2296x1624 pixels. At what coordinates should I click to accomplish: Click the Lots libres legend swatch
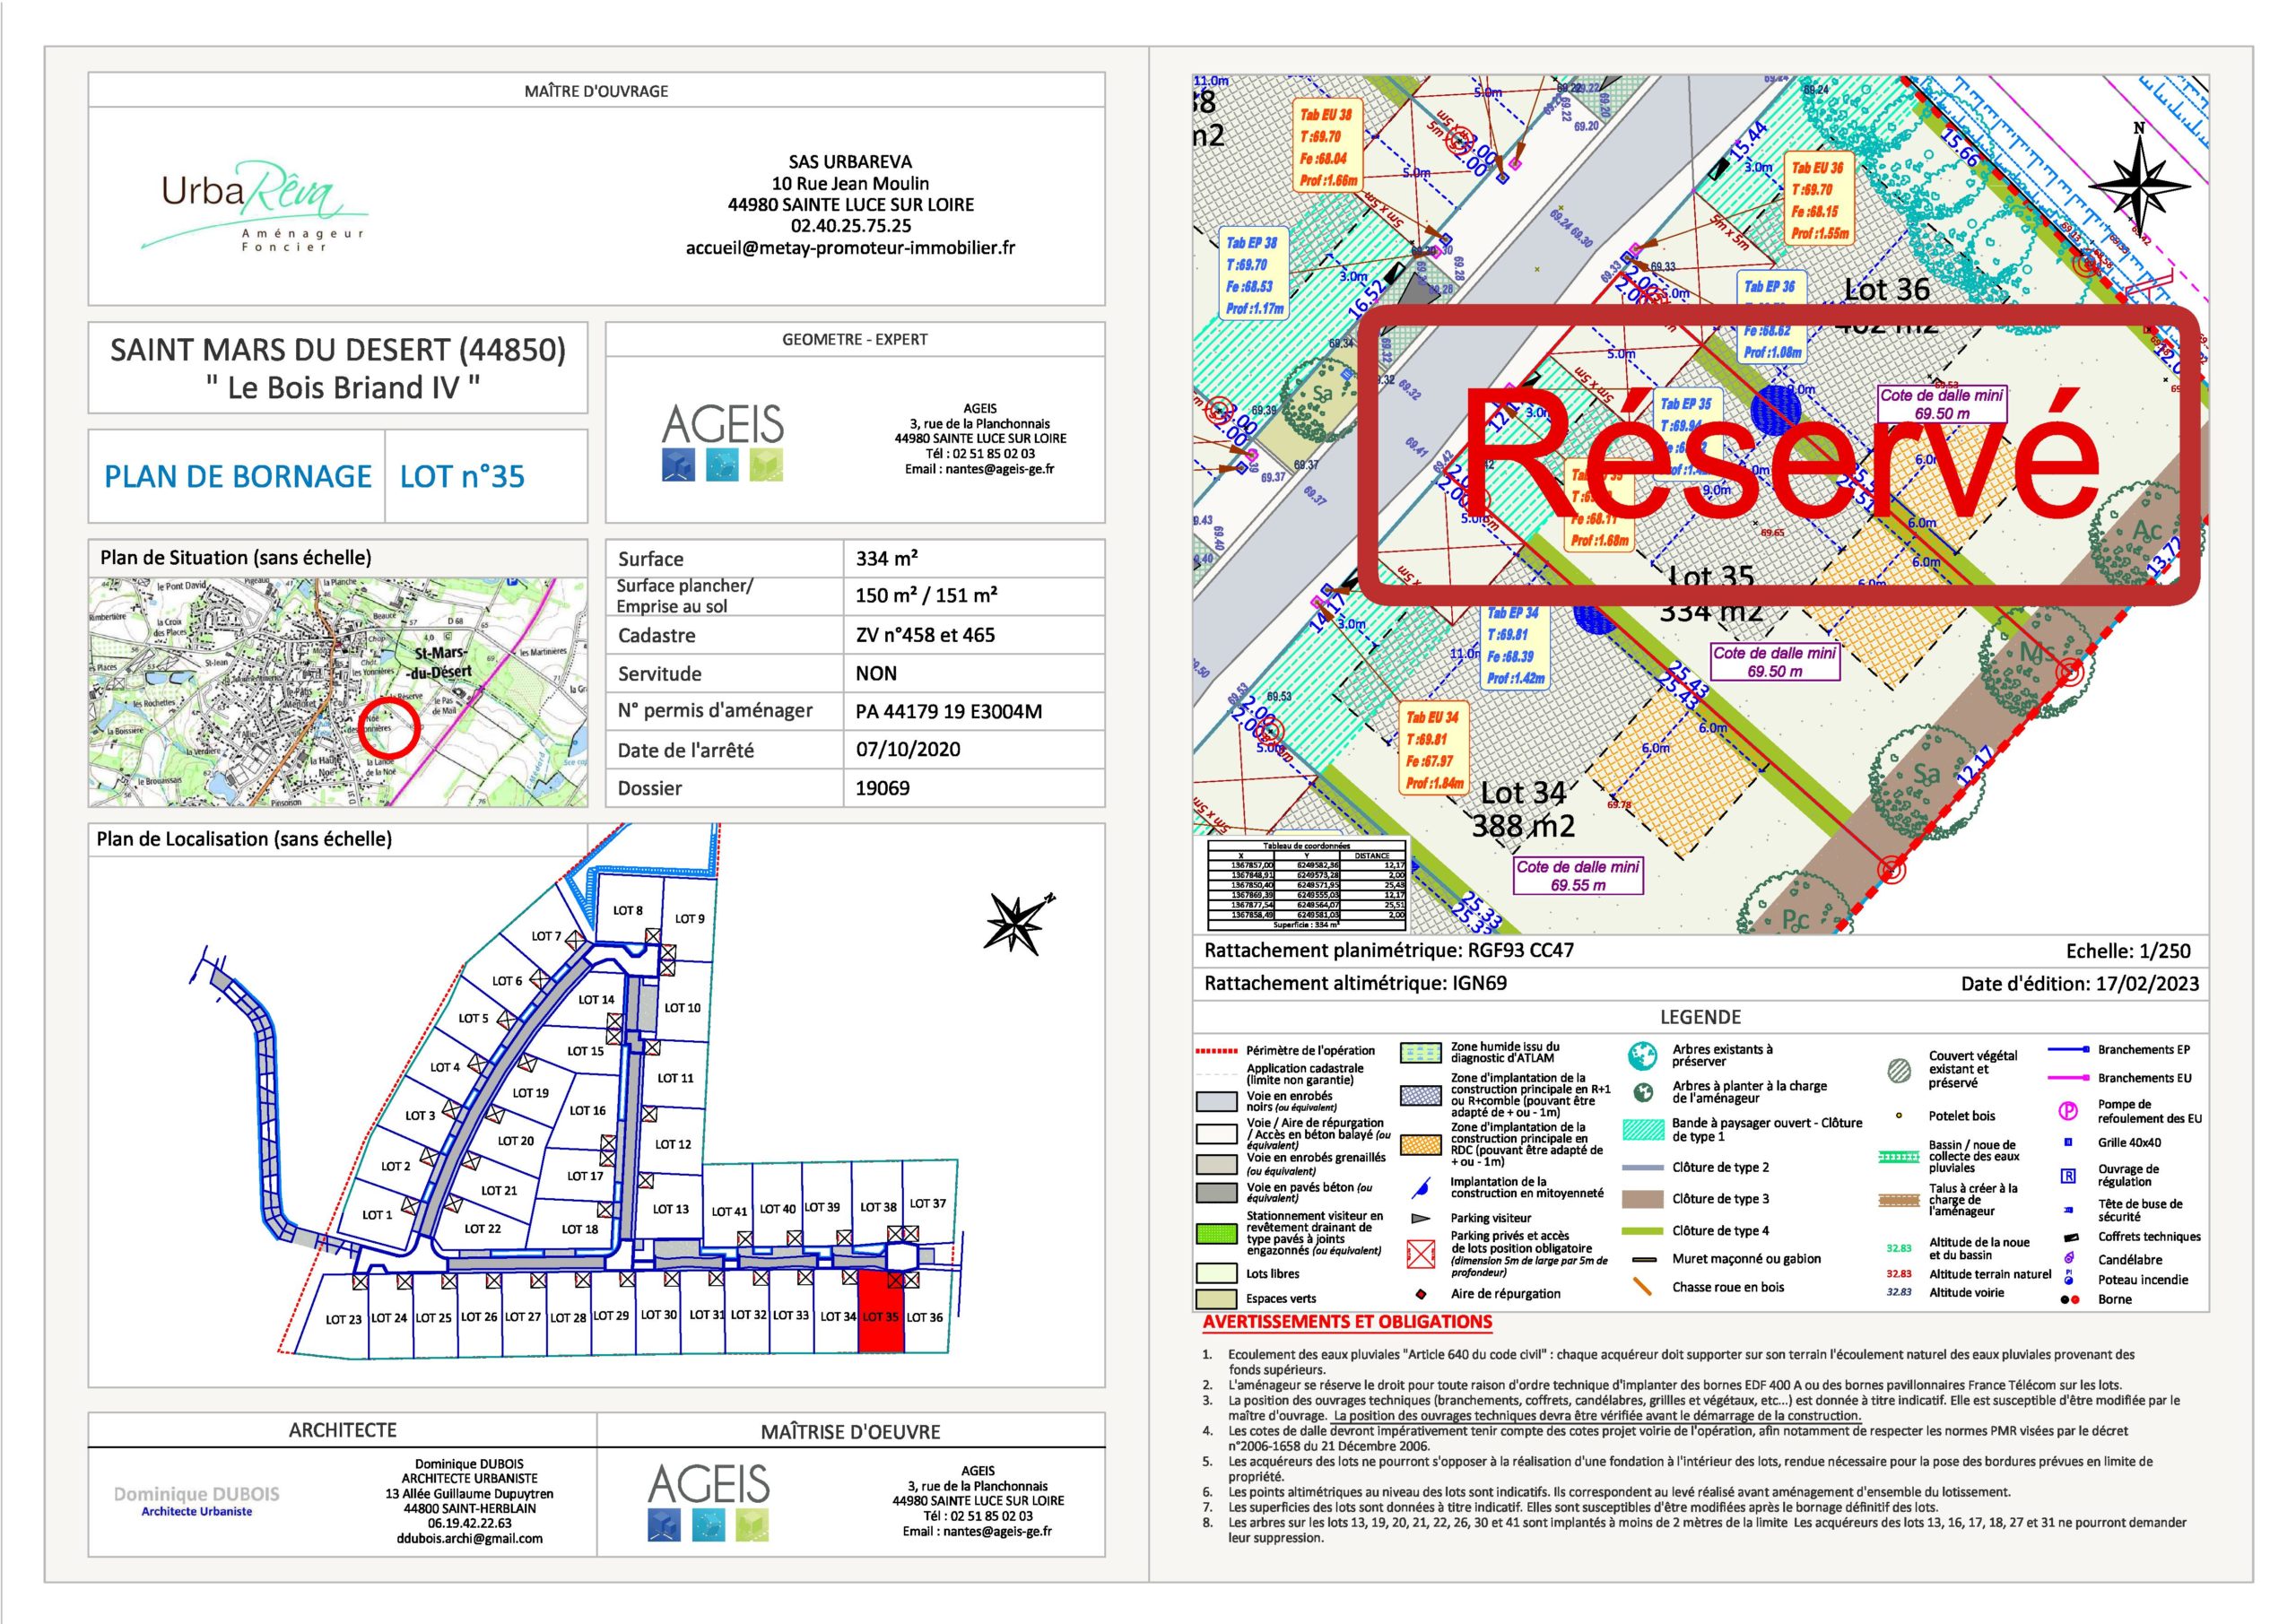pyautogui.click(x=1216, y=1273)
